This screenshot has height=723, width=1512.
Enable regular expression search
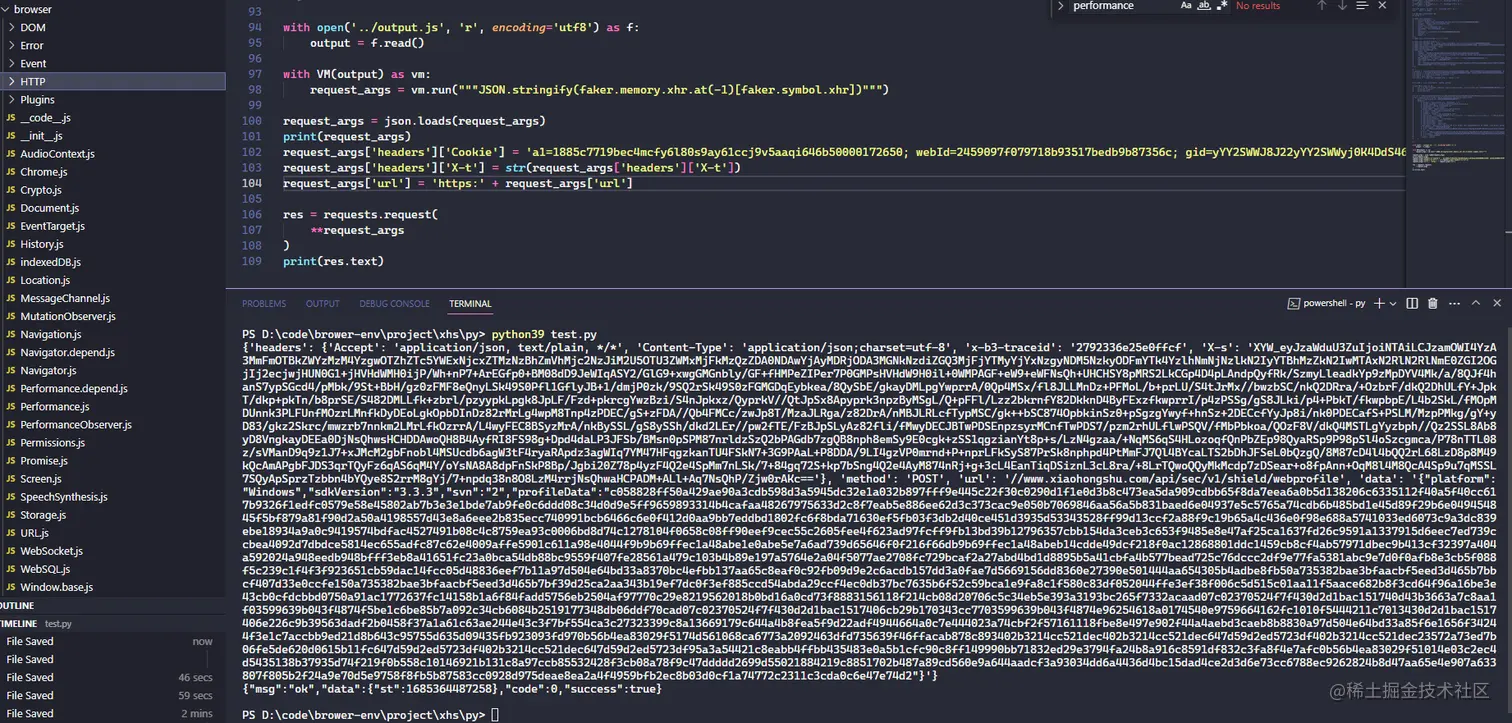[1222, 6]
